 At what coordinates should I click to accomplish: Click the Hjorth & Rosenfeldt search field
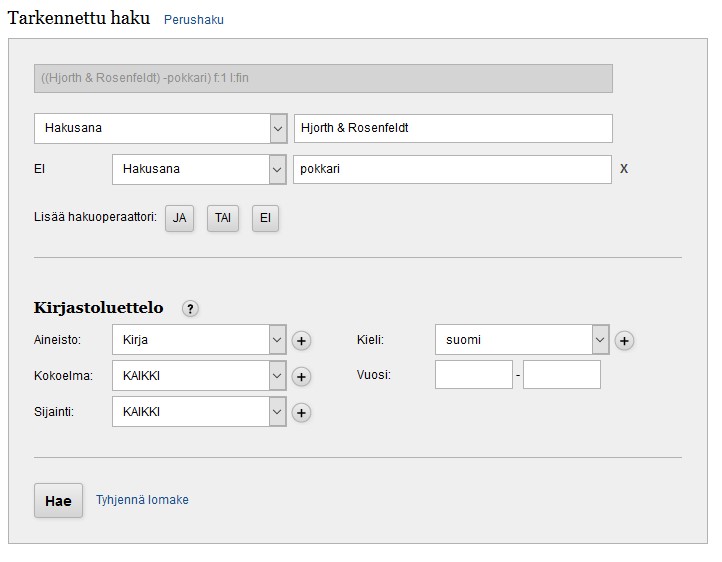[453, 128]
